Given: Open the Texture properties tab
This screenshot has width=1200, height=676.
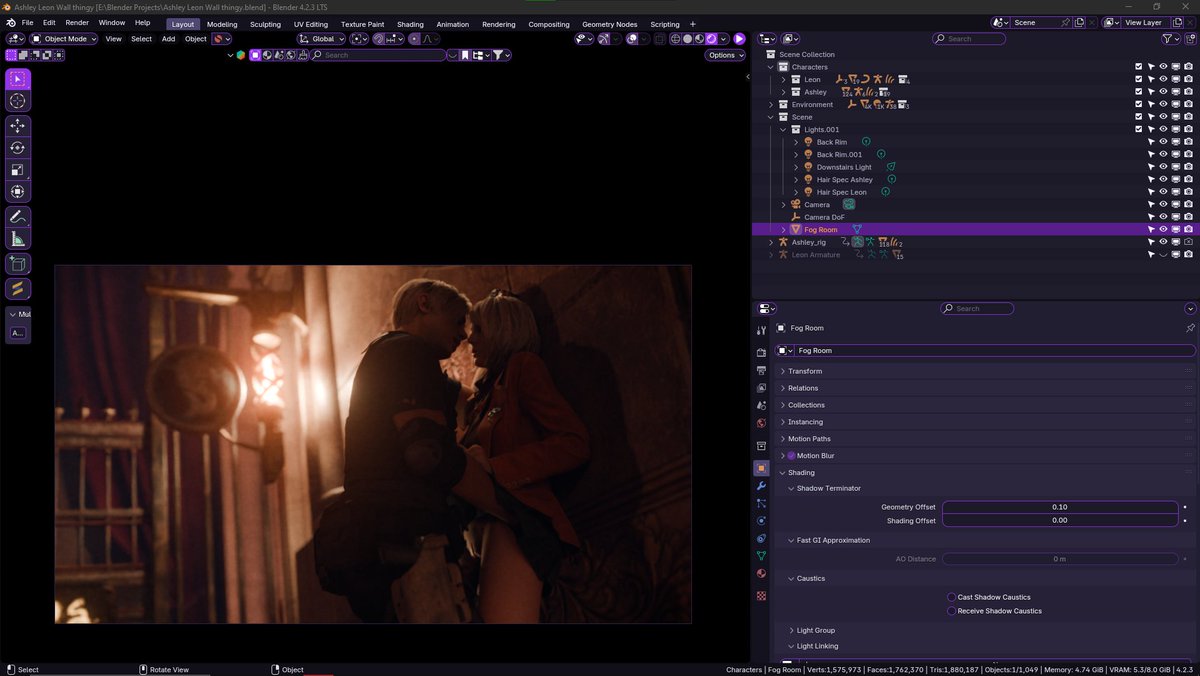Looking at the screenshot, I should coord(761,595).
